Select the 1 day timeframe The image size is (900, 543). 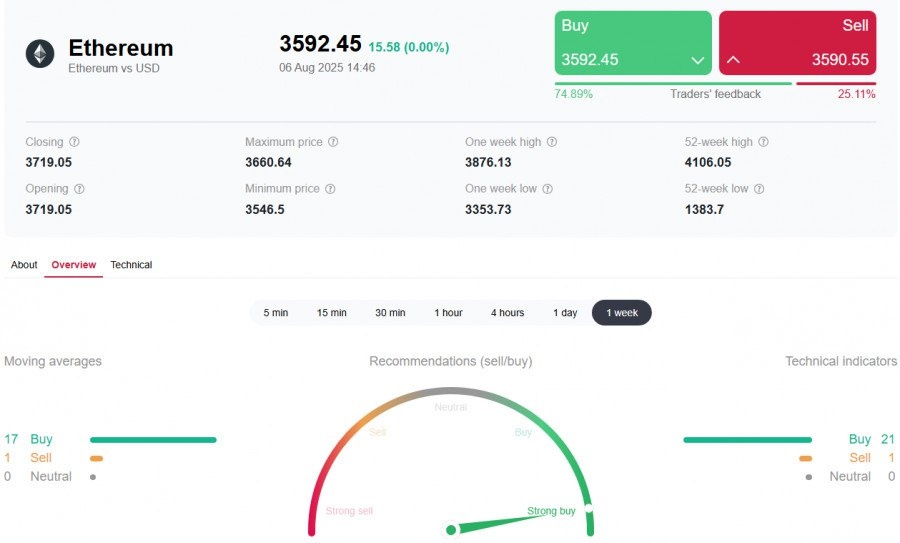(565, 313)
